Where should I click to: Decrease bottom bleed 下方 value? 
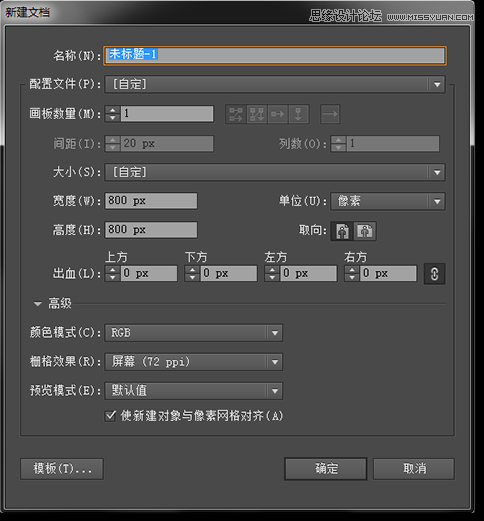coord(192,277)
